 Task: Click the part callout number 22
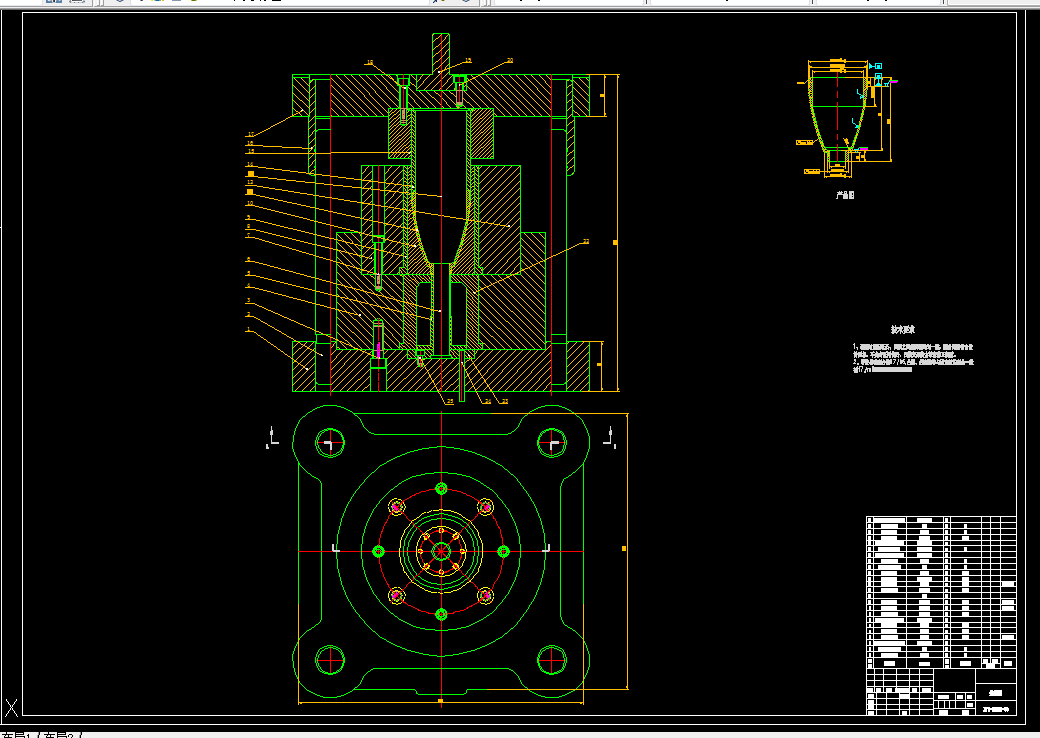pos(586,241)
